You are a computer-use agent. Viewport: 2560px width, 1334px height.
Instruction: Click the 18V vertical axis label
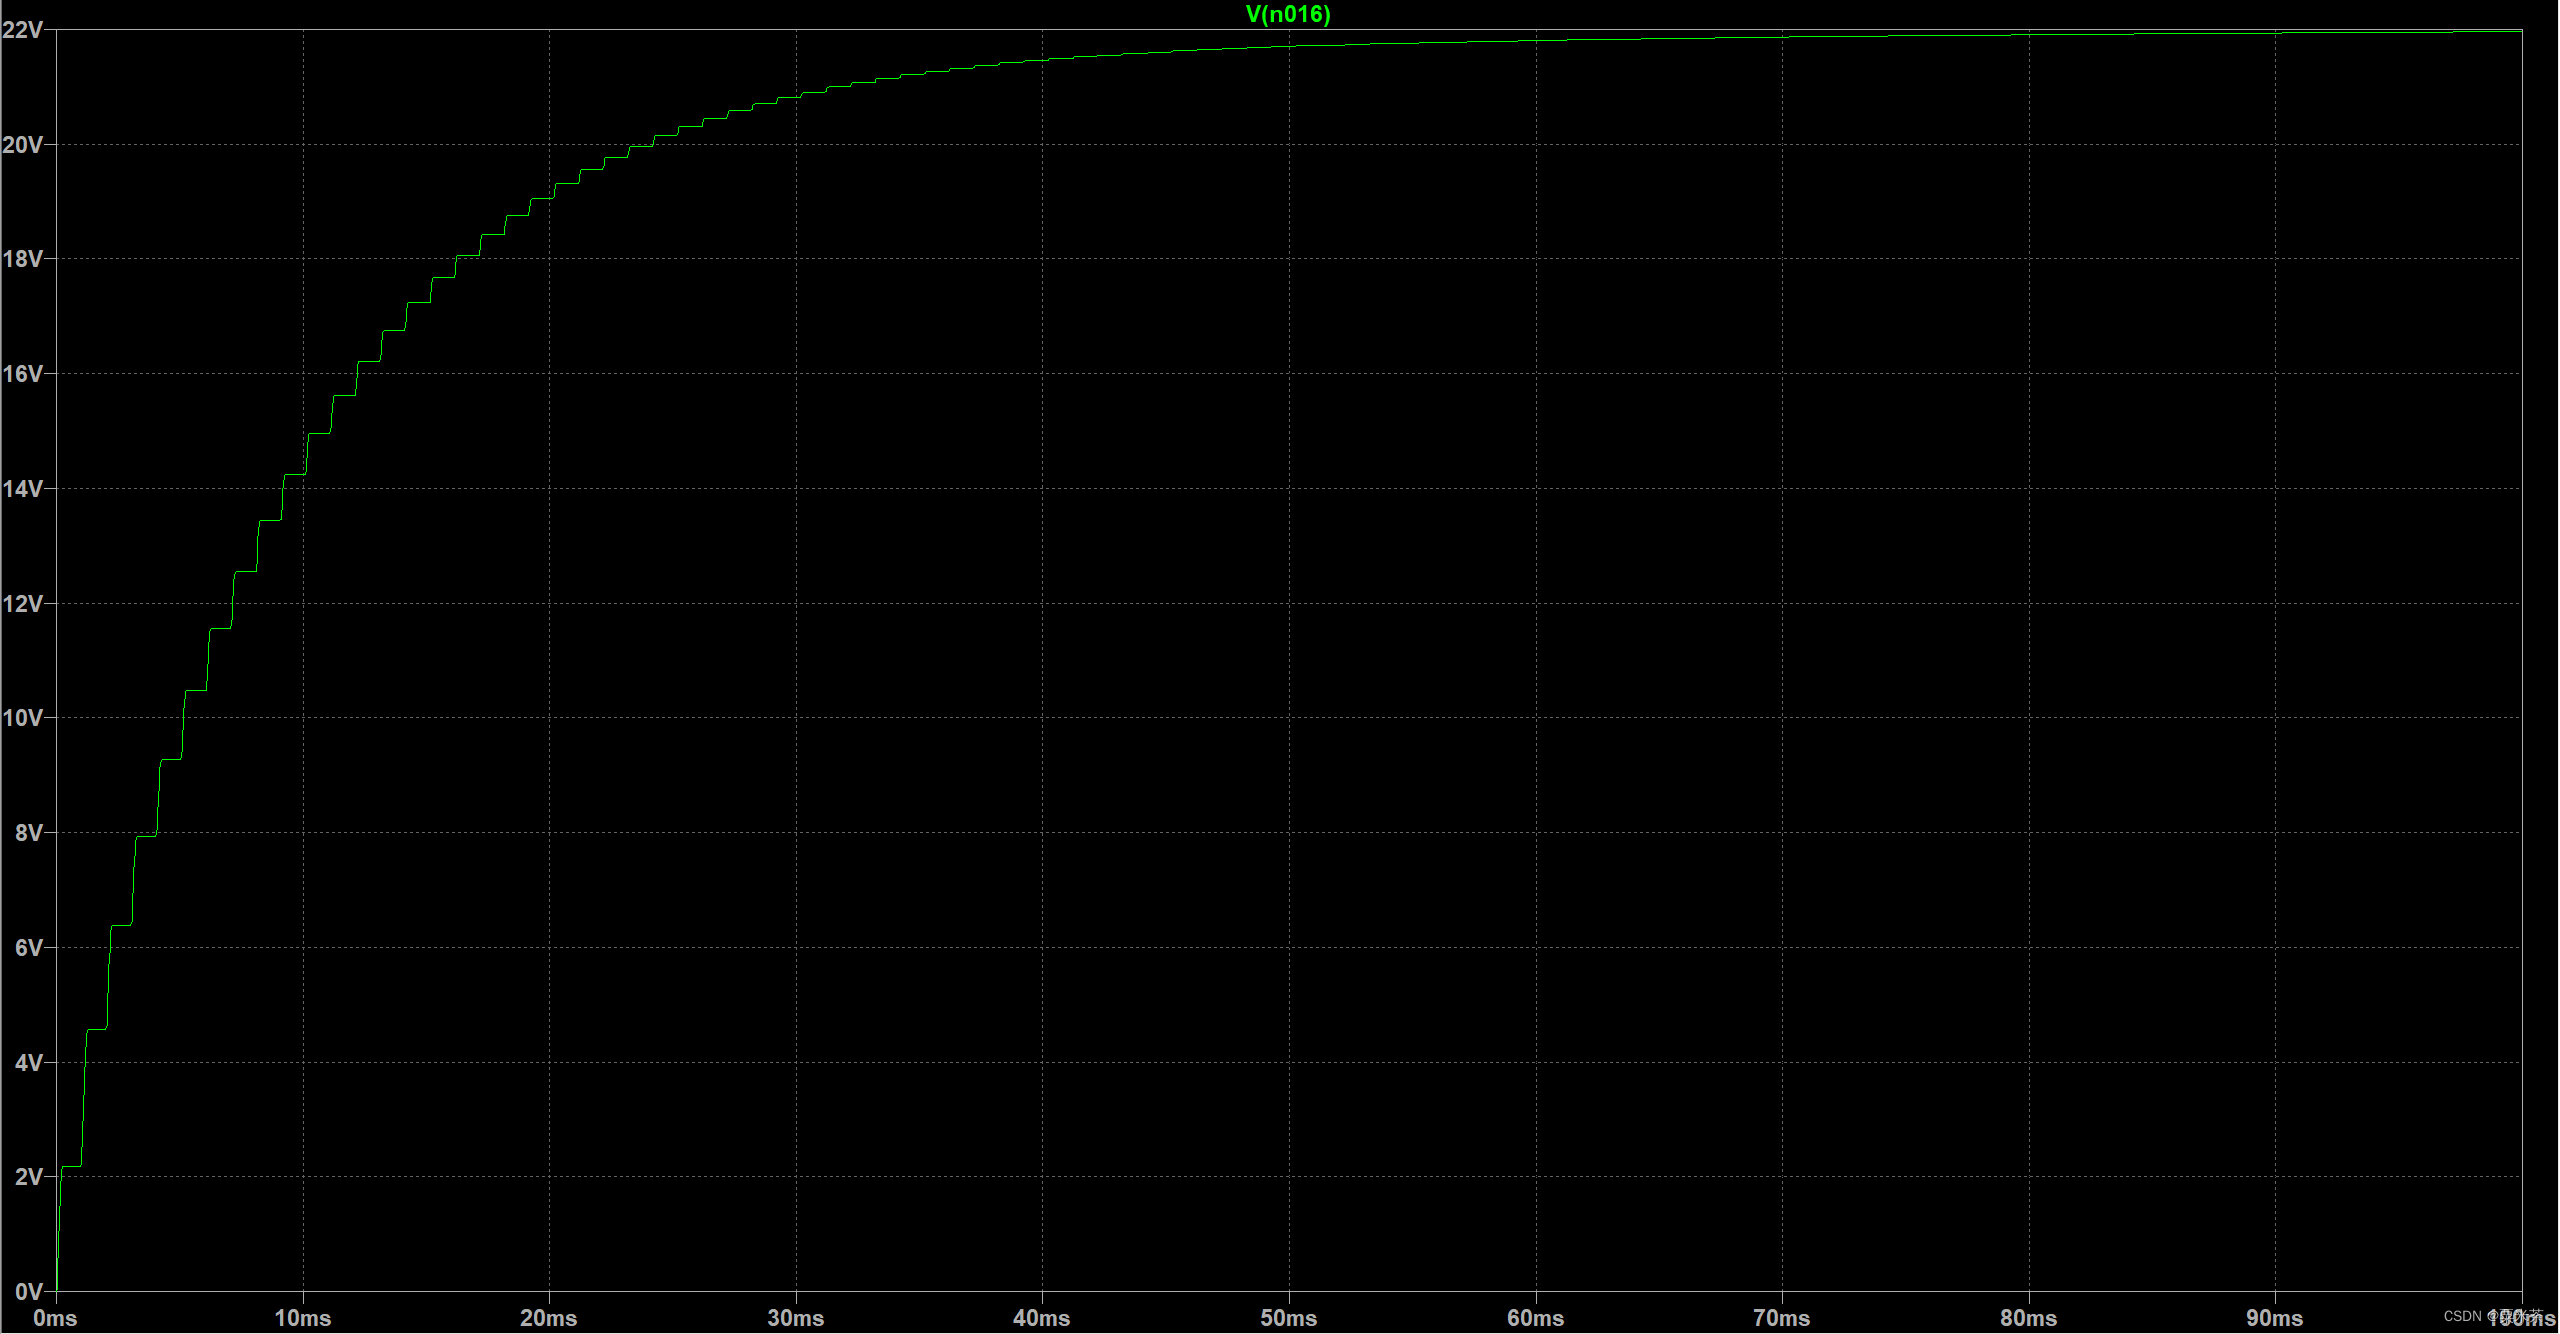[23, 259]
